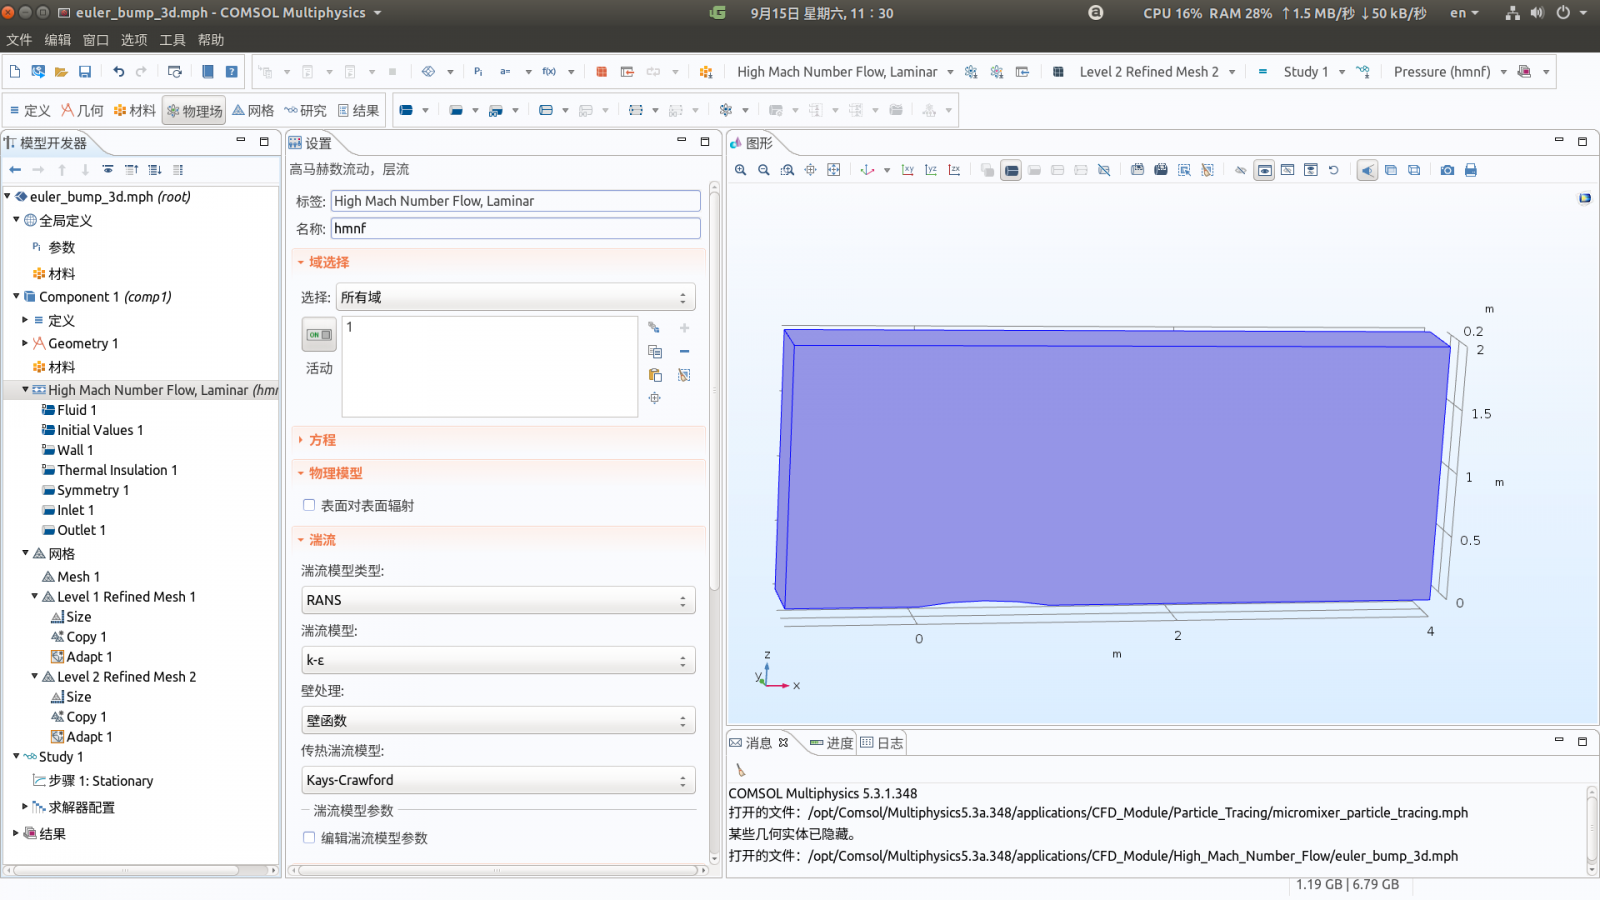Click the Save icon in the top toolbar

(x=84, y=71)
